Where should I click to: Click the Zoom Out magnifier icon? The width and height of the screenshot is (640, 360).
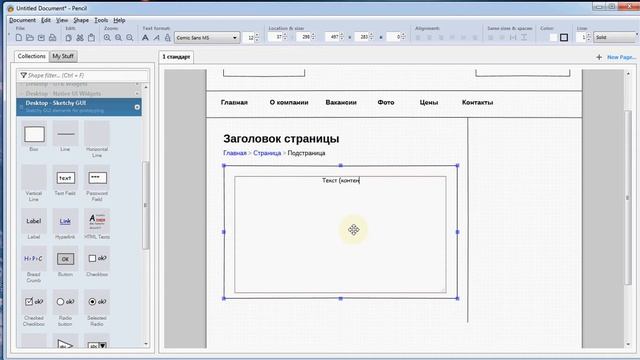[x=118, y=38]
